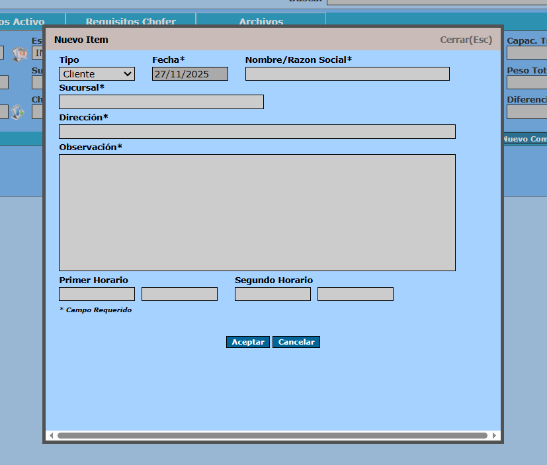Select the Dirección text field
This screenshot has height=465, width=547.
pyautogui.click(x=257, y=132)
